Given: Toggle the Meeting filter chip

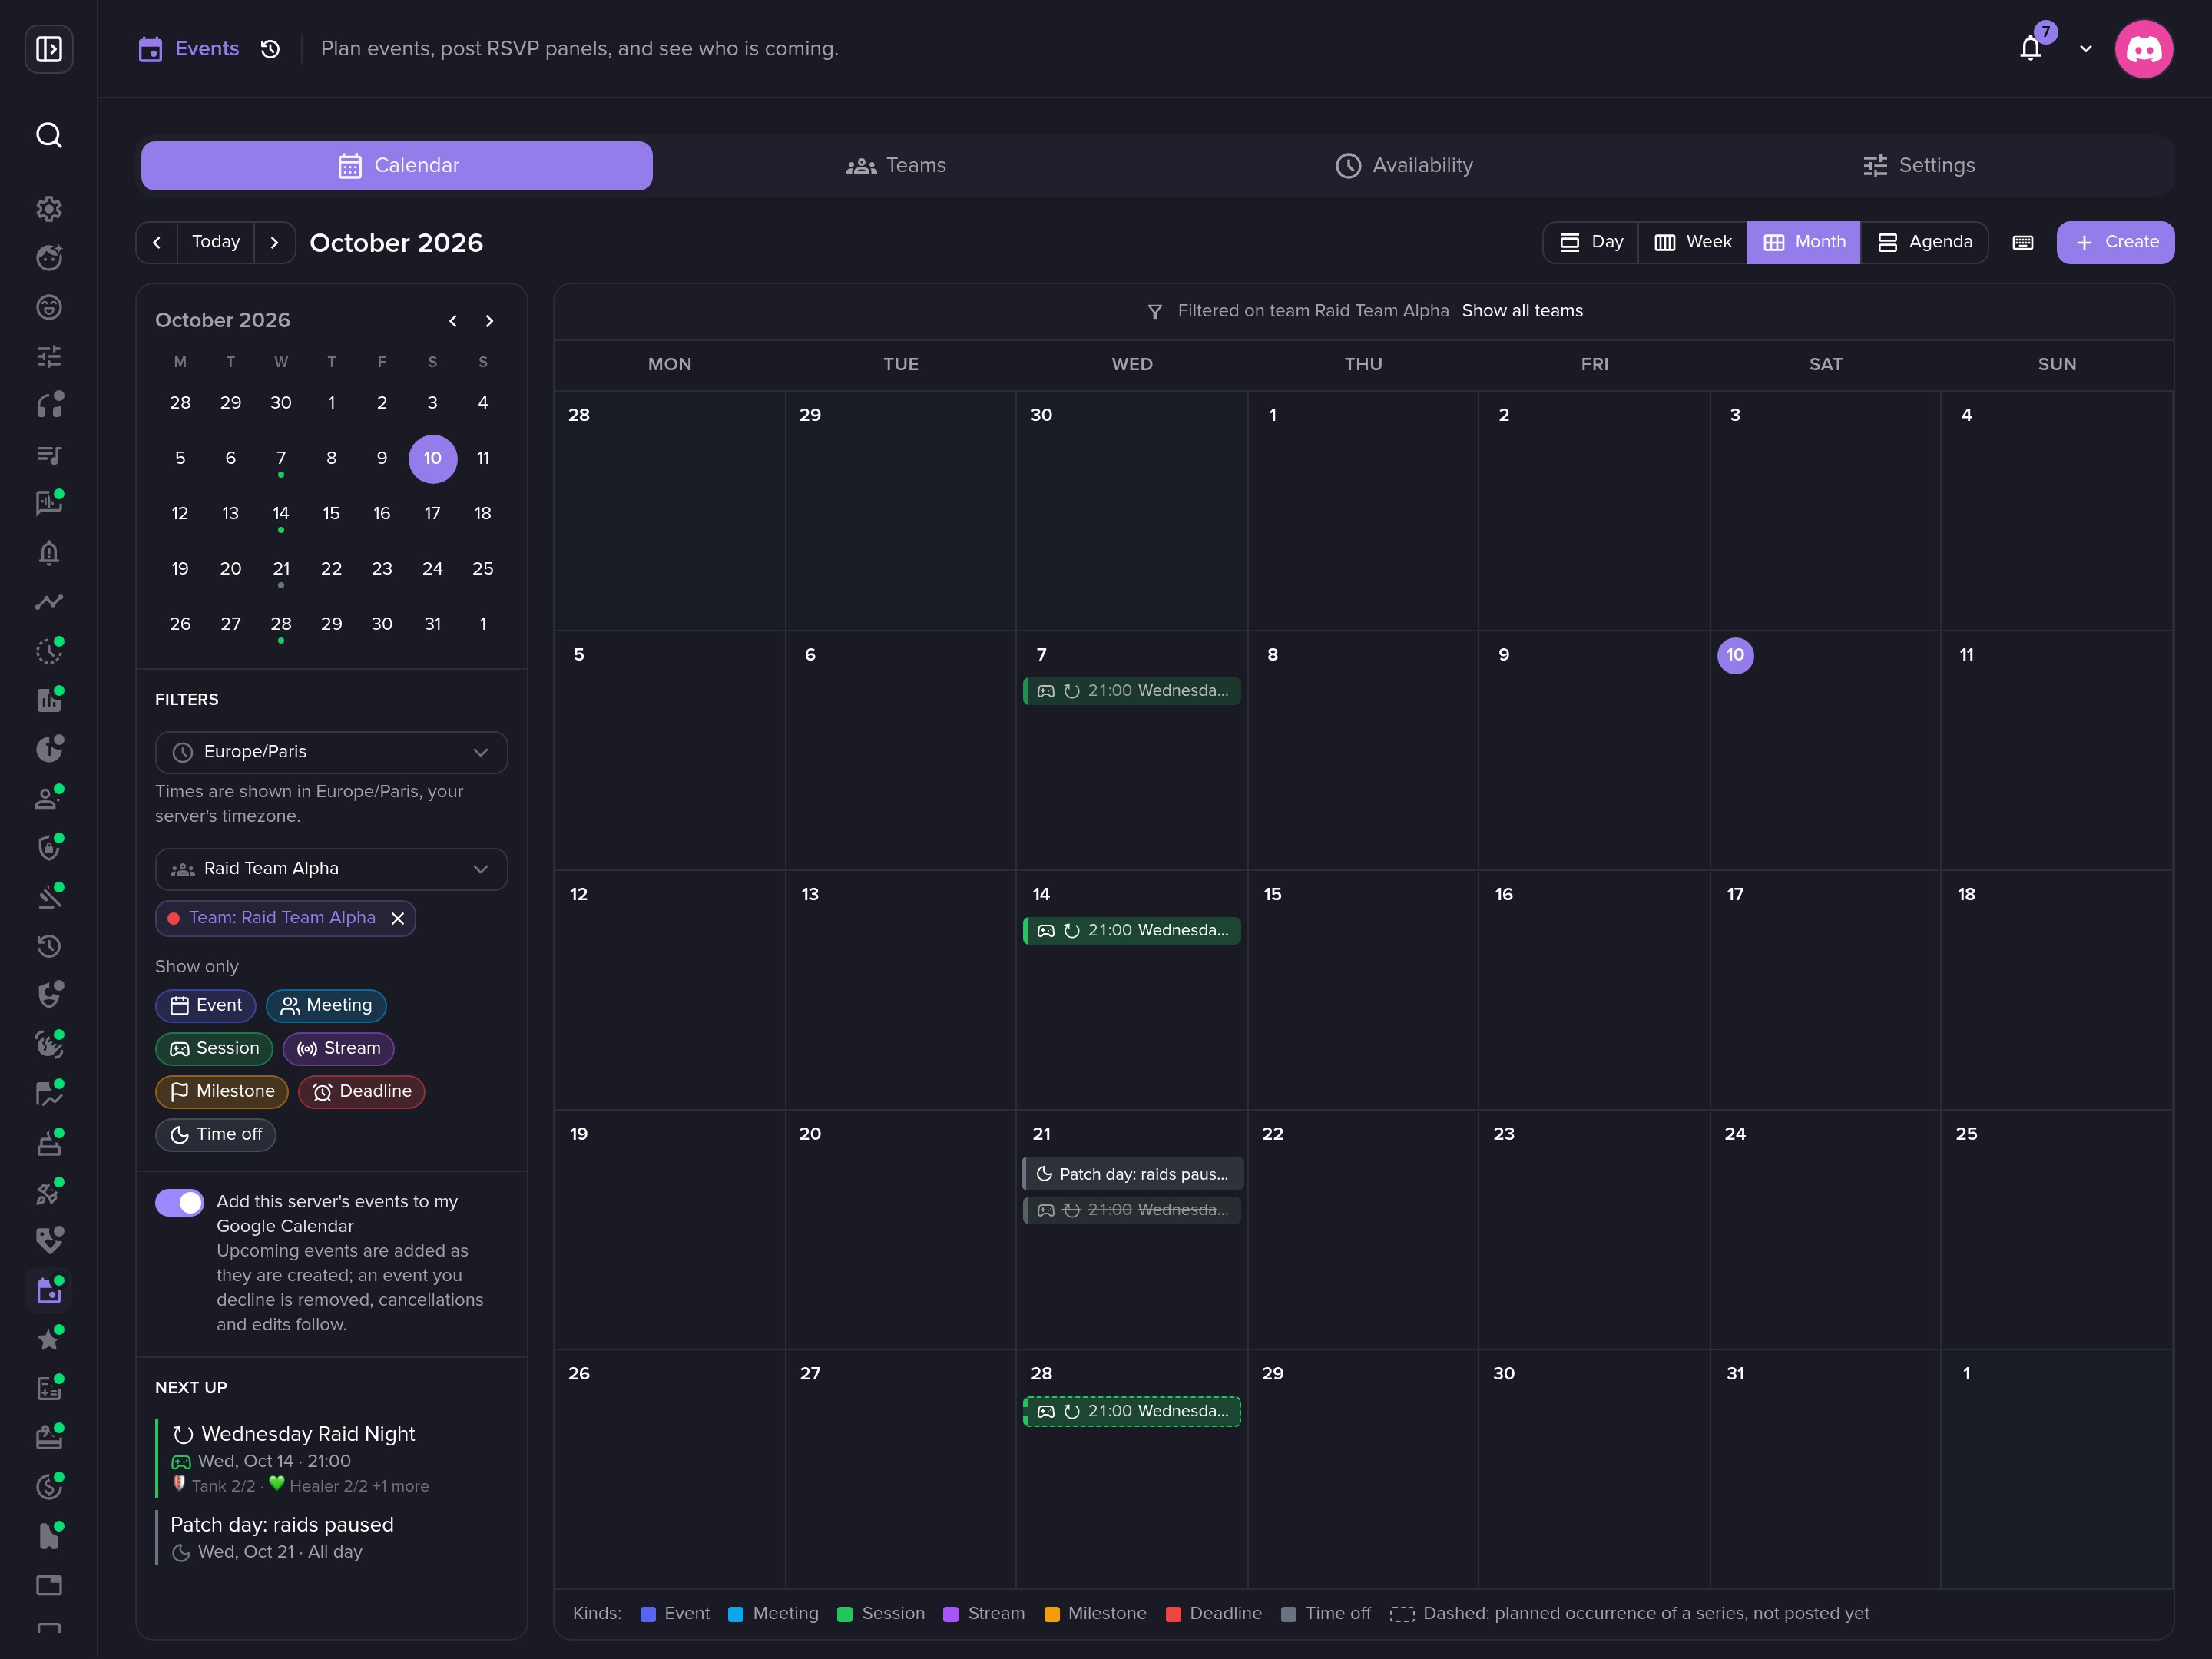Looking at the screenshot, I should point(326,1005).
